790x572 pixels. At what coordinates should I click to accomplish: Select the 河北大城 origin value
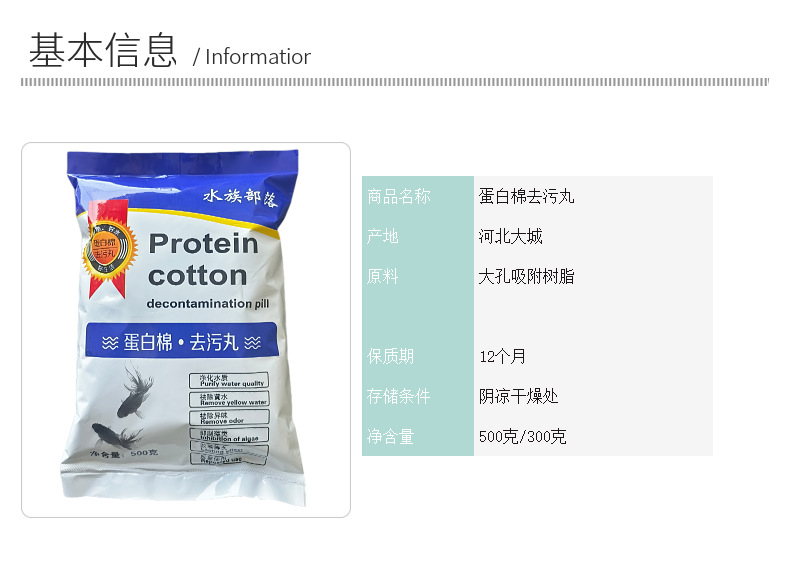[510, 236]
